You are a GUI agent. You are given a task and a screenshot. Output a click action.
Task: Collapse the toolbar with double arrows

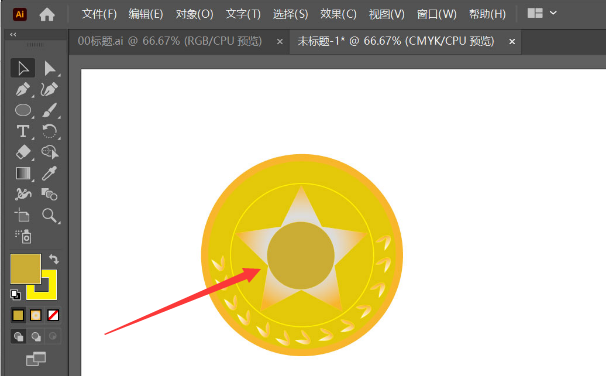[13, 34]
